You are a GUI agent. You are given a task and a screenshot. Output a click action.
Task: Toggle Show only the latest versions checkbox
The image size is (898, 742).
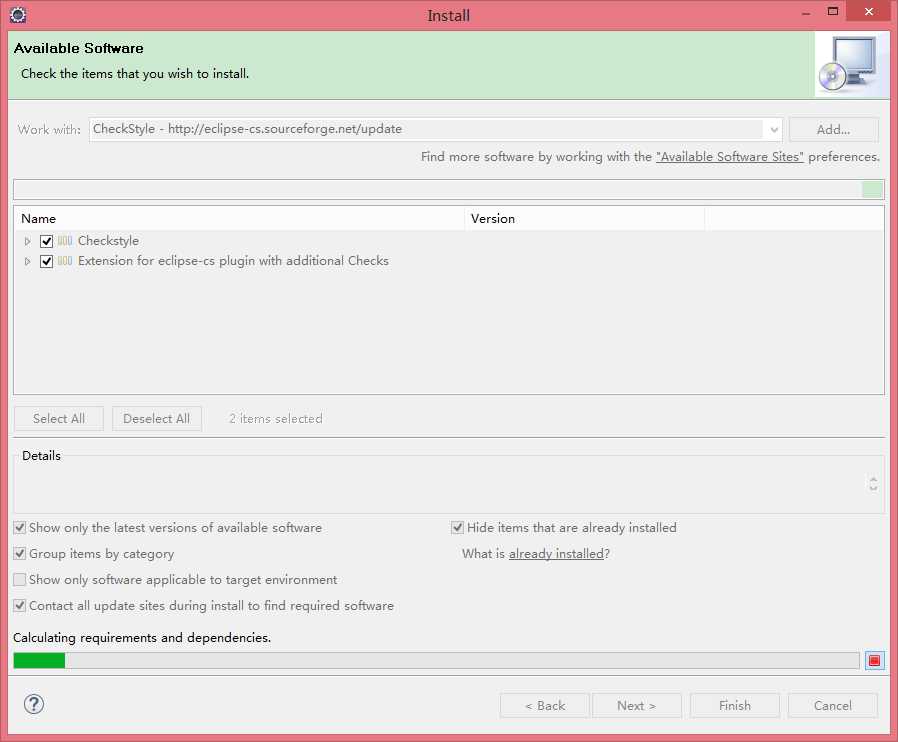click(20, 527)
